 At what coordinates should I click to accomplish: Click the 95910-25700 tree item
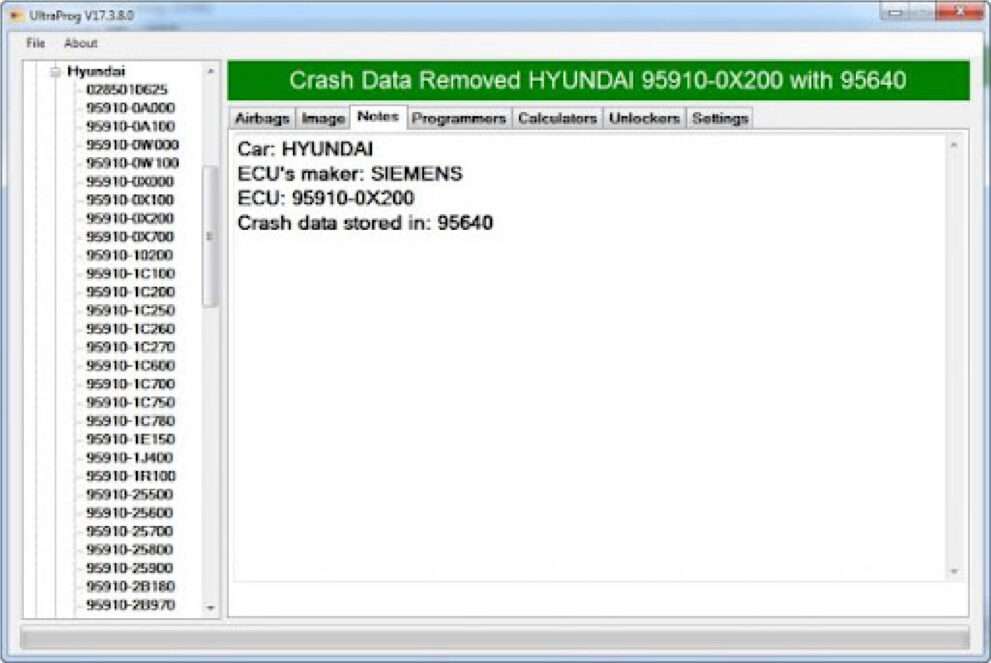129,531
